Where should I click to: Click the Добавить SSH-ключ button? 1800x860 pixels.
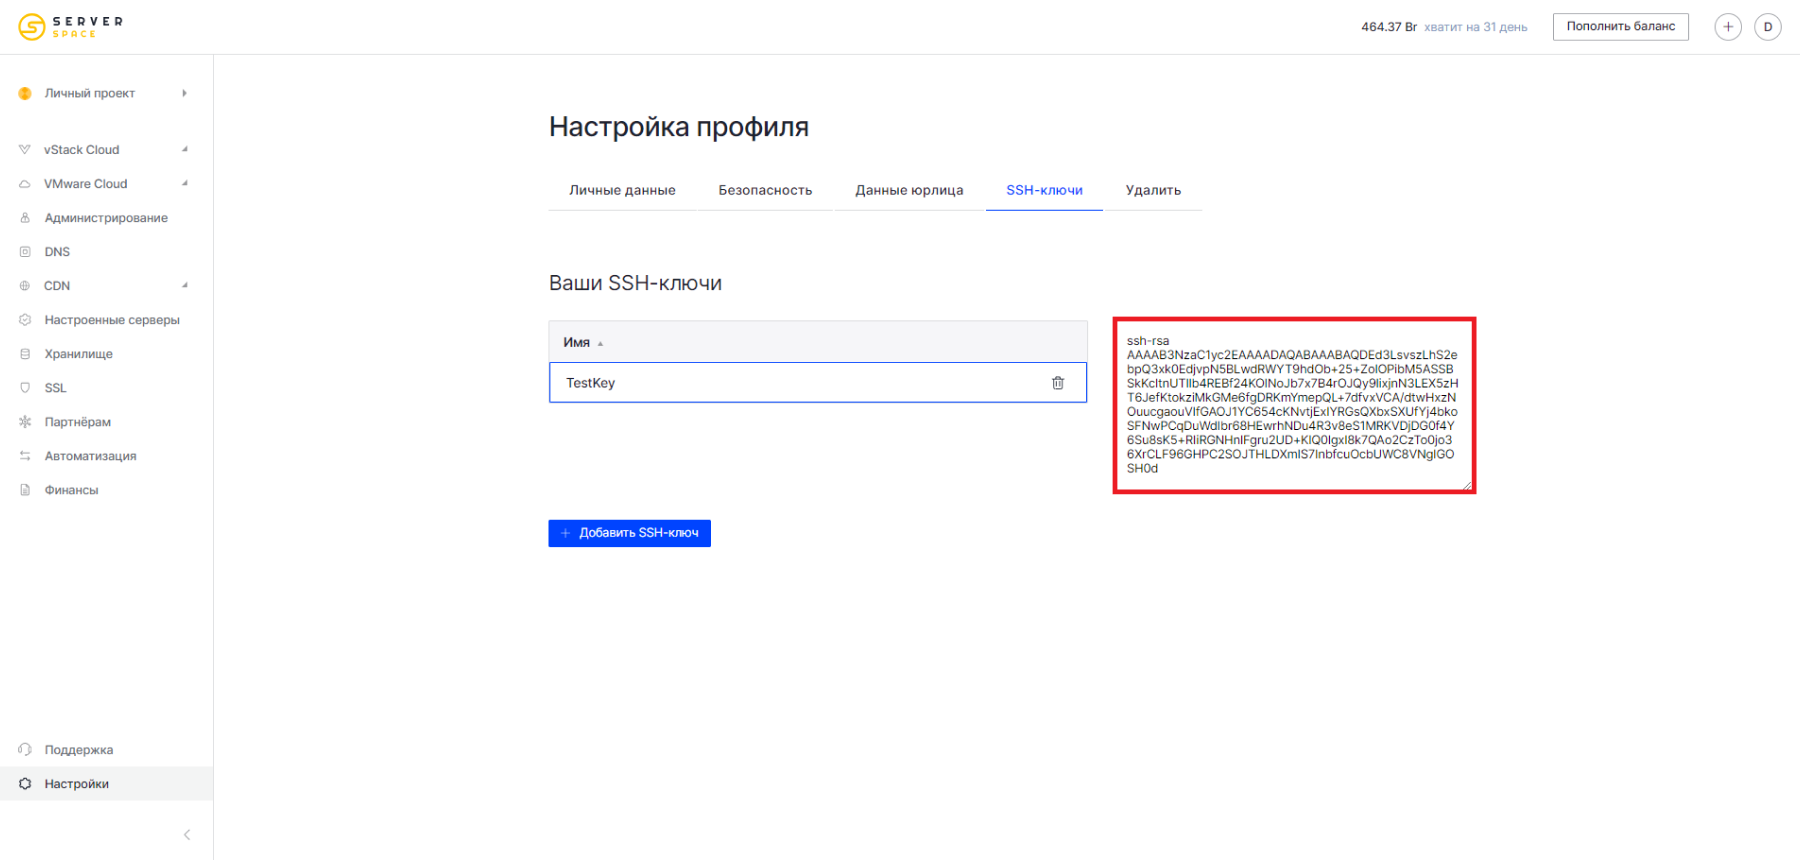point(629,533)
